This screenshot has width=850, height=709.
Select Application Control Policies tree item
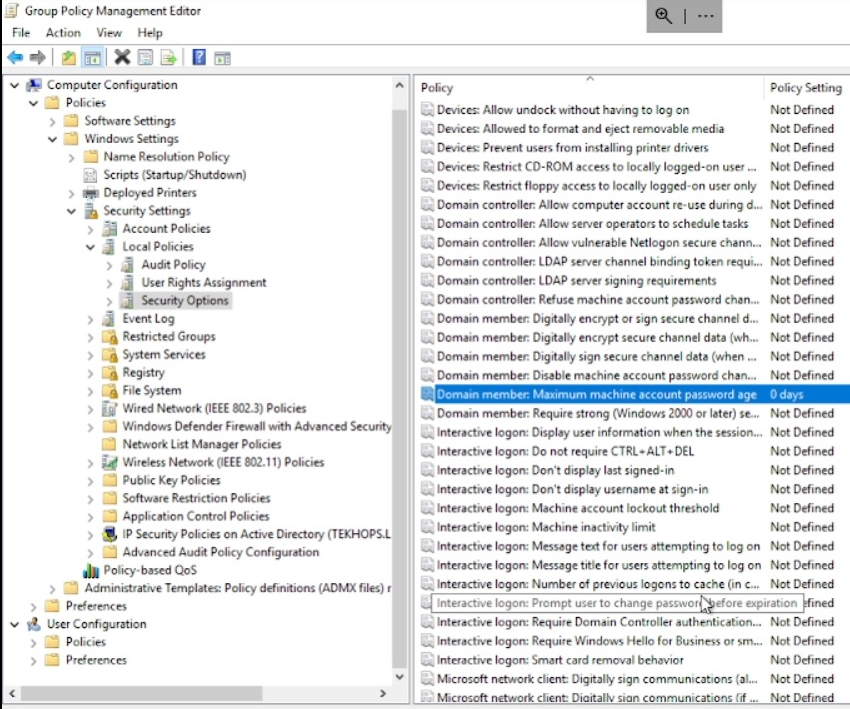coord(196,515)
